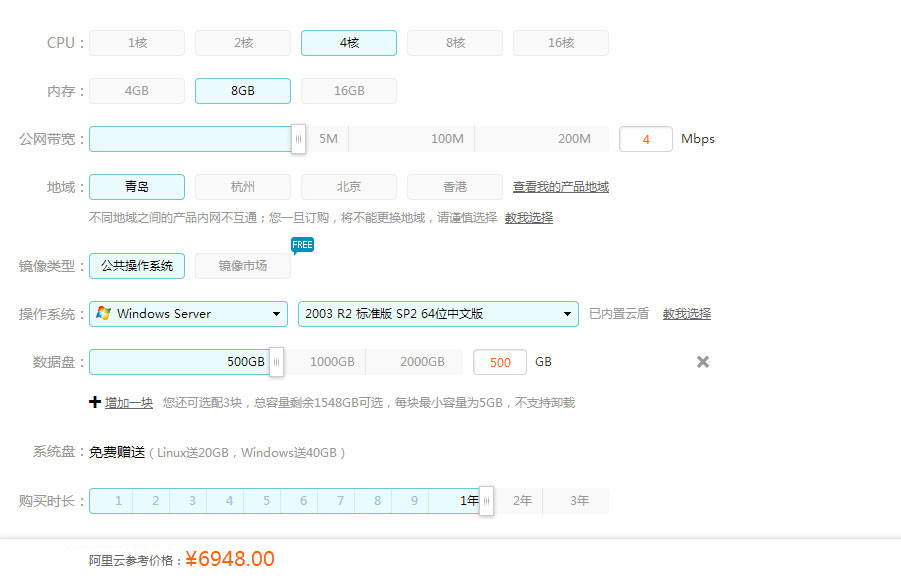
Task: Choose 16GB memory option
Action: point(349,91)
